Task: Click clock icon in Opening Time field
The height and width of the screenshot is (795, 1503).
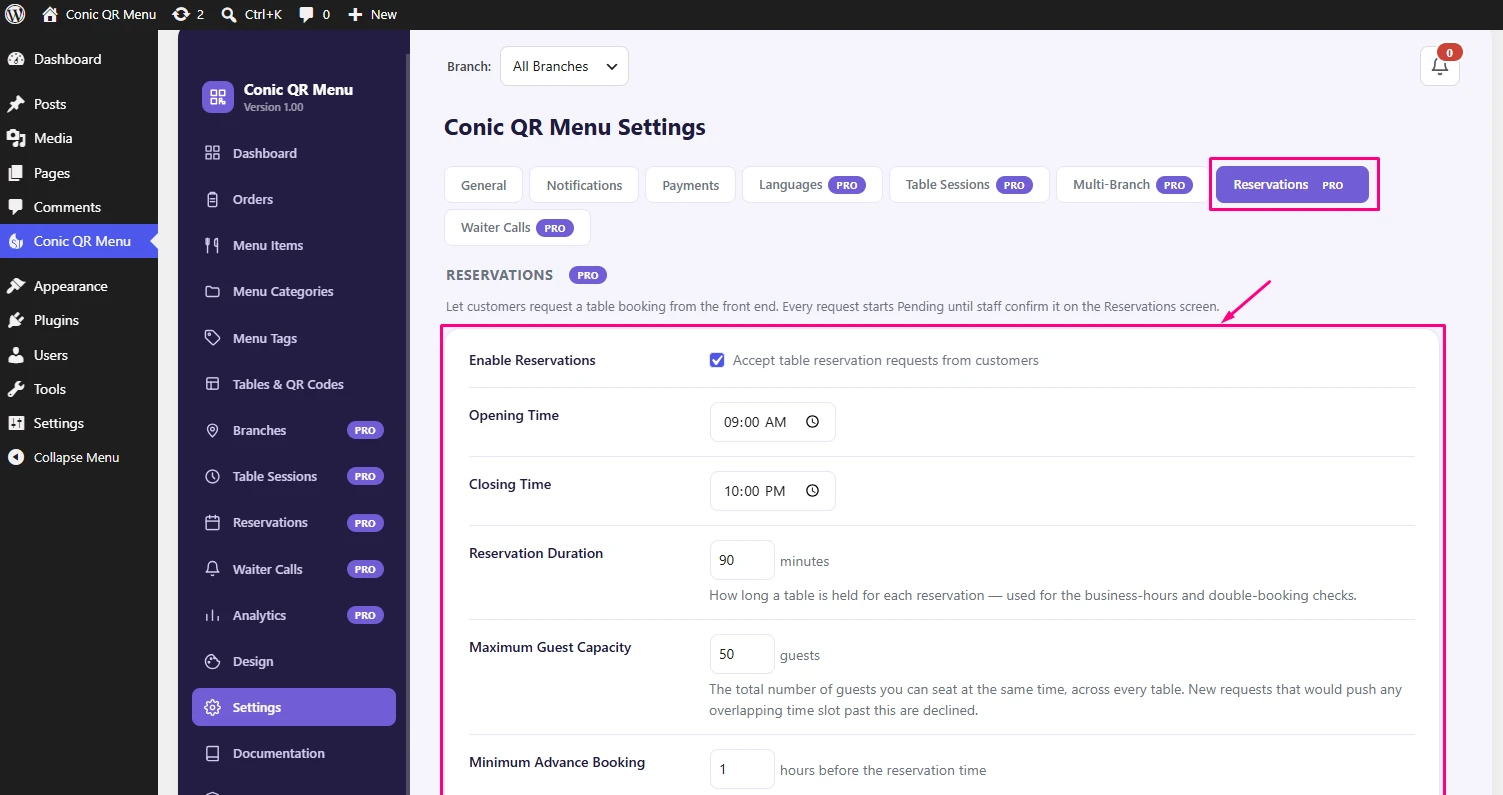Action: (x=812, y=422)
